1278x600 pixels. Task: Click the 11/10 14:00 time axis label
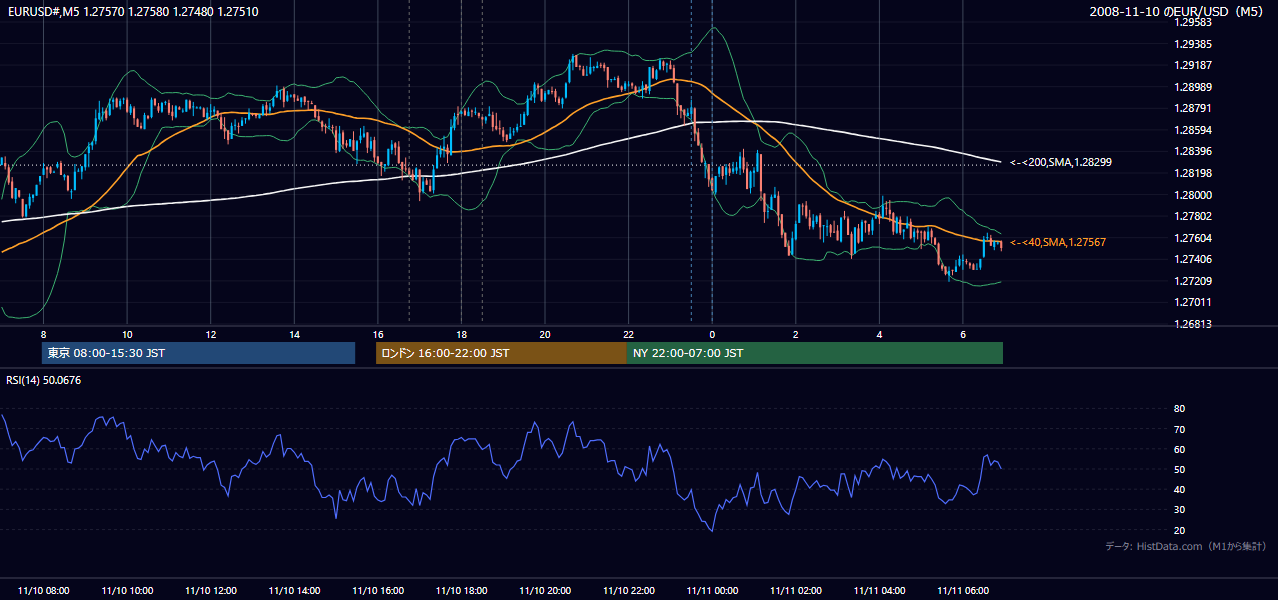pyautogui.click(x=294, y=591)
